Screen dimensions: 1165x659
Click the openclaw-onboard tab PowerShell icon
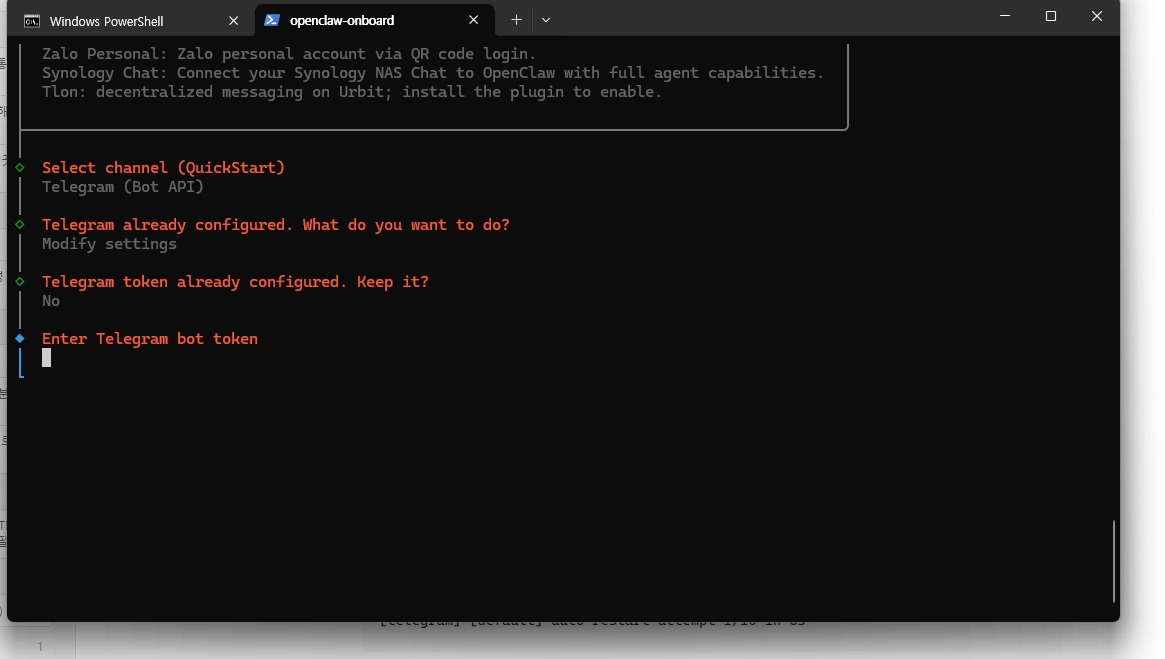272,20
